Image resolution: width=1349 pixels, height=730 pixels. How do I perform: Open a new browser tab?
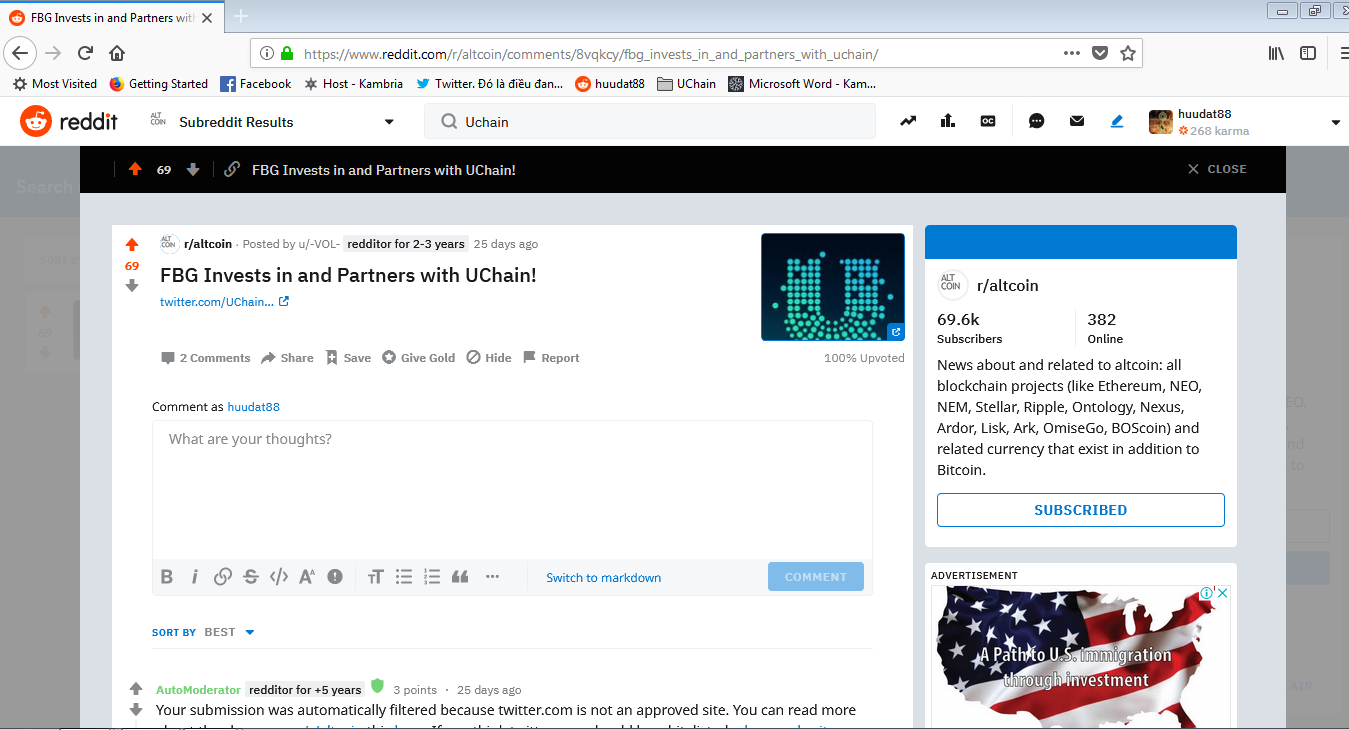[x=240, y=16]
